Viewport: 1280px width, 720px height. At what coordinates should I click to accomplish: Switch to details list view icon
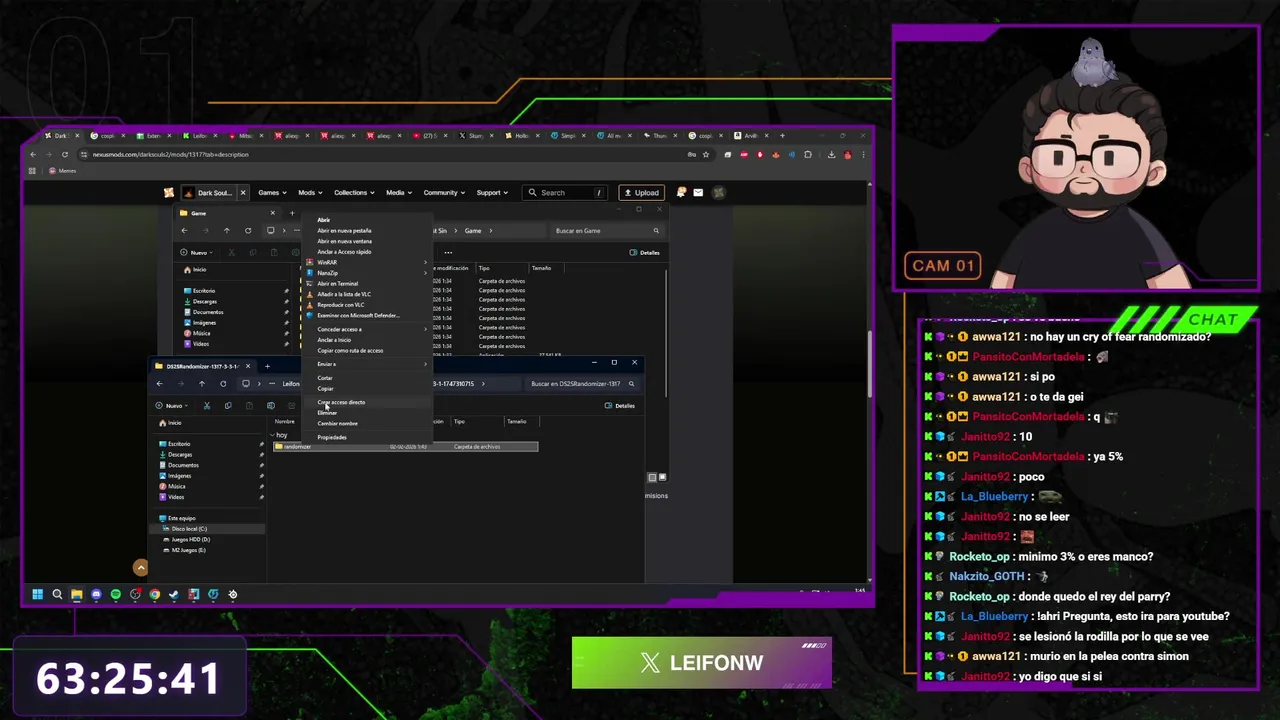652,477
